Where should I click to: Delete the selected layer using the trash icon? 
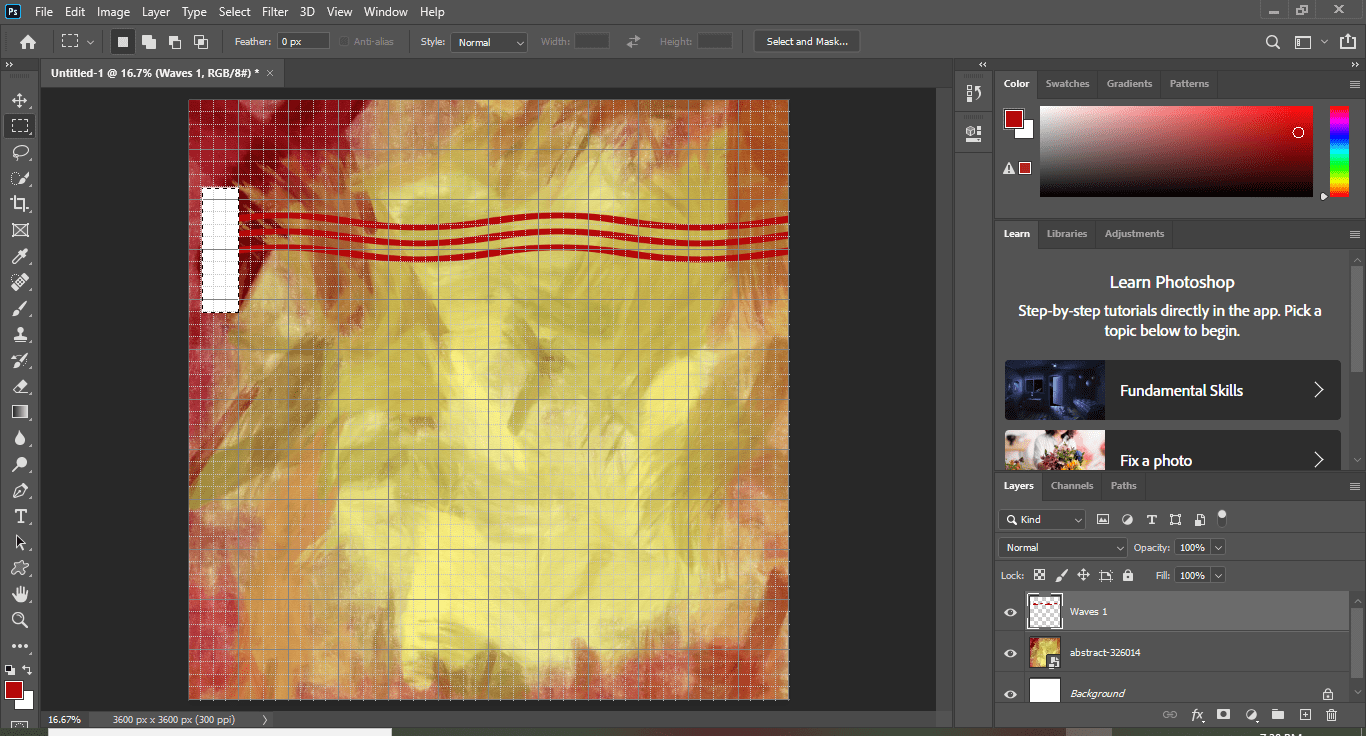point(1331,715)
